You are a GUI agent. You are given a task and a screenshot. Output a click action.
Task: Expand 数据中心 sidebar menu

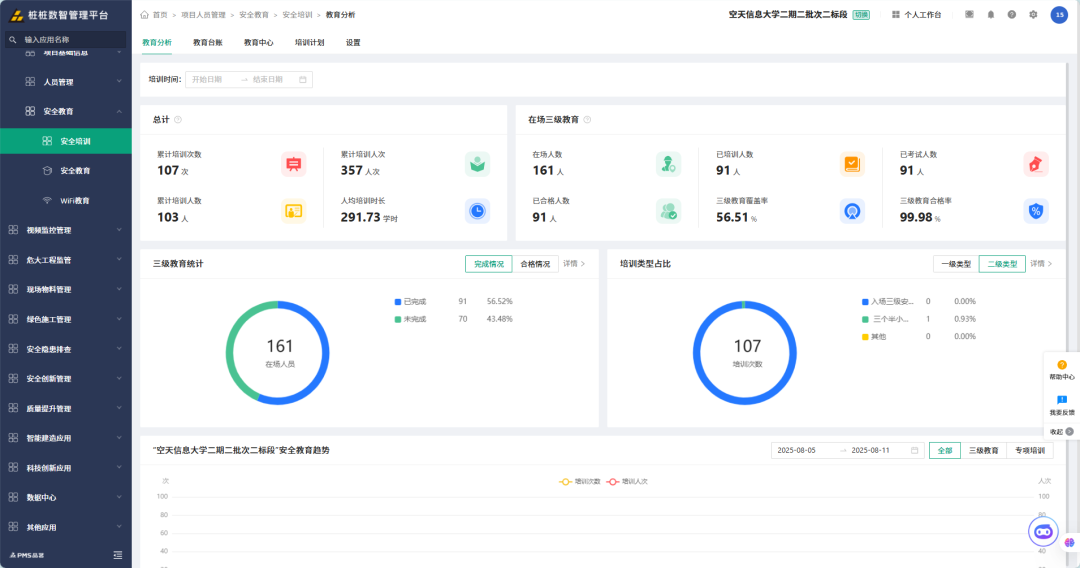click(66, 497)
